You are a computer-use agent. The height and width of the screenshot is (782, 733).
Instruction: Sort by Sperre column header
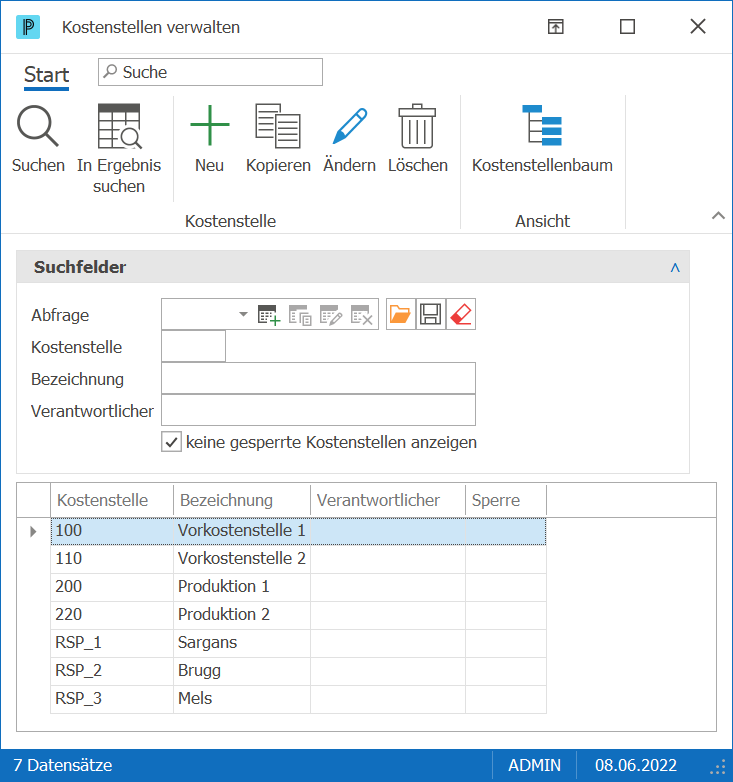(x=506, y=500)
